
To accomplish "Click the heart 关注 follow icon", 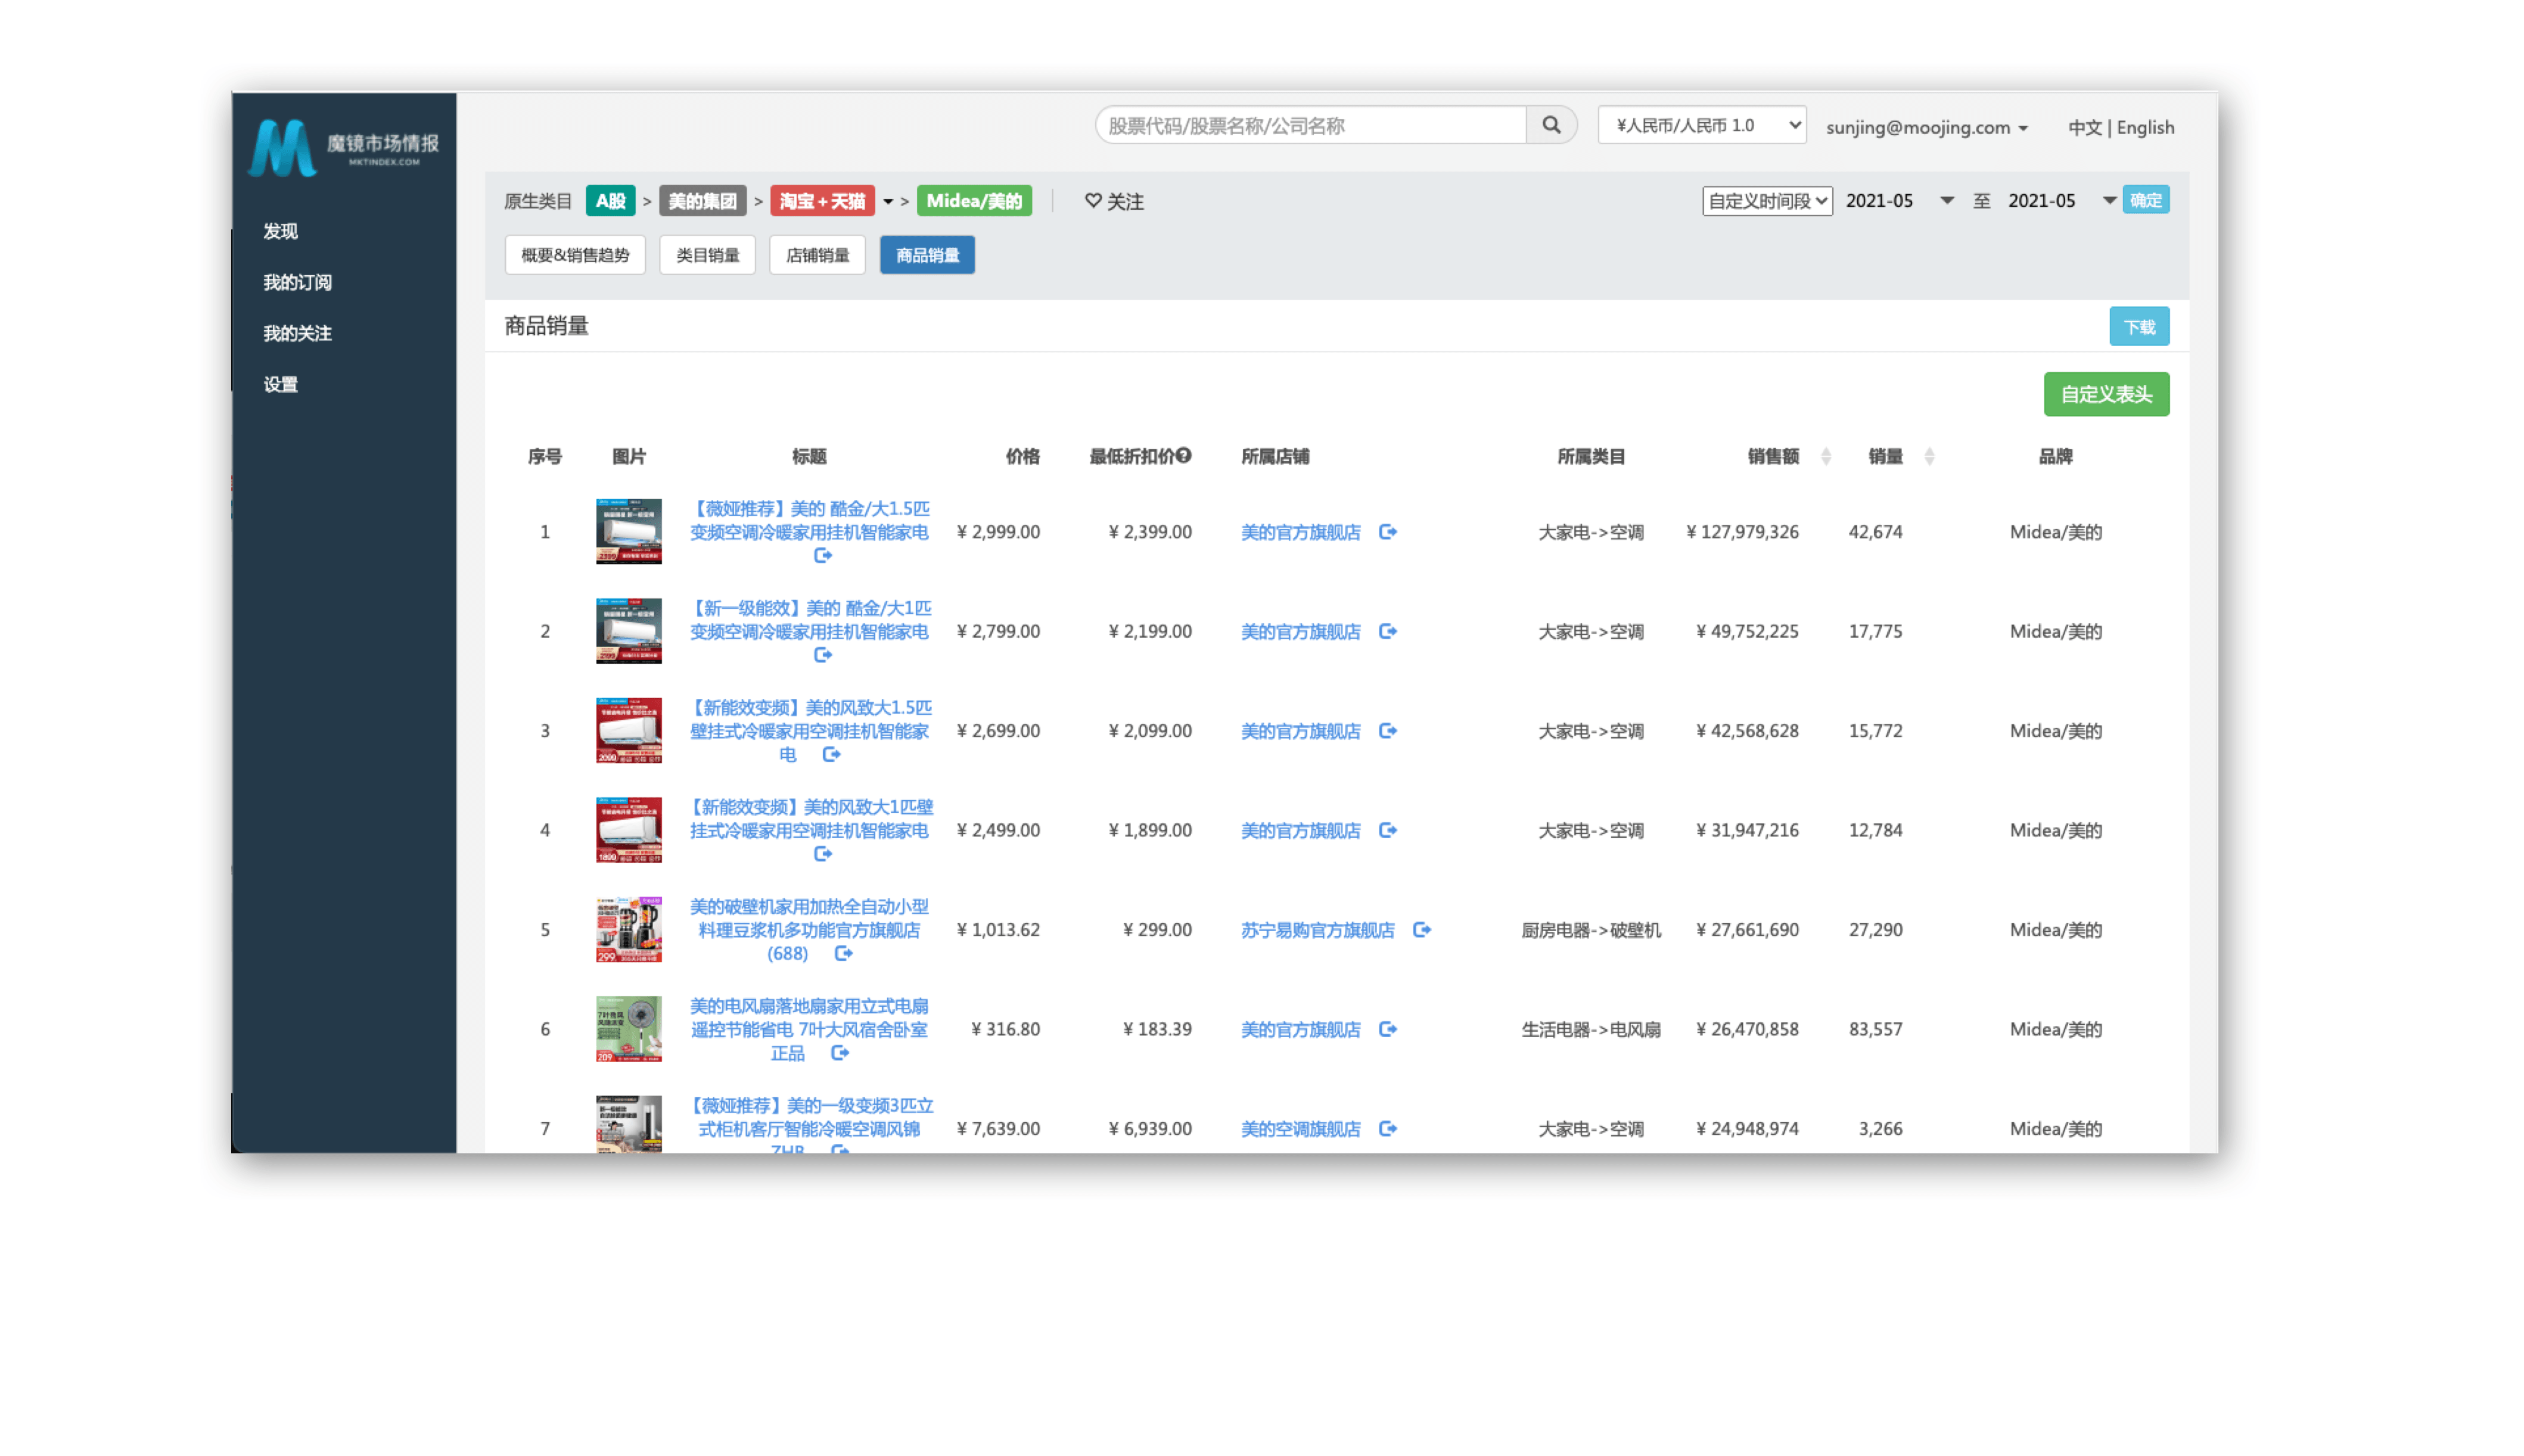I will point(1093,201).
